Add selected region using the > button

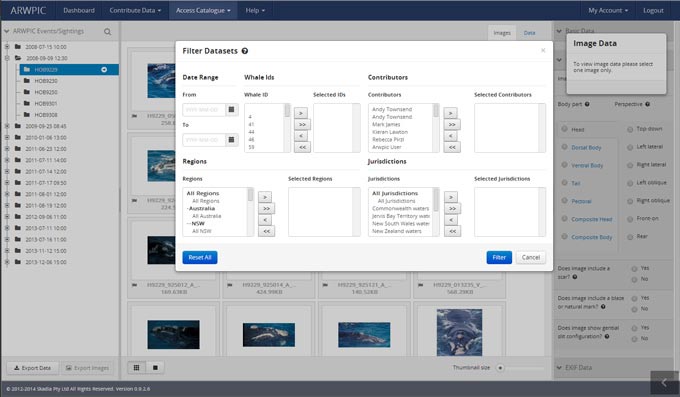pyautogui.click(x=265, y=197)
